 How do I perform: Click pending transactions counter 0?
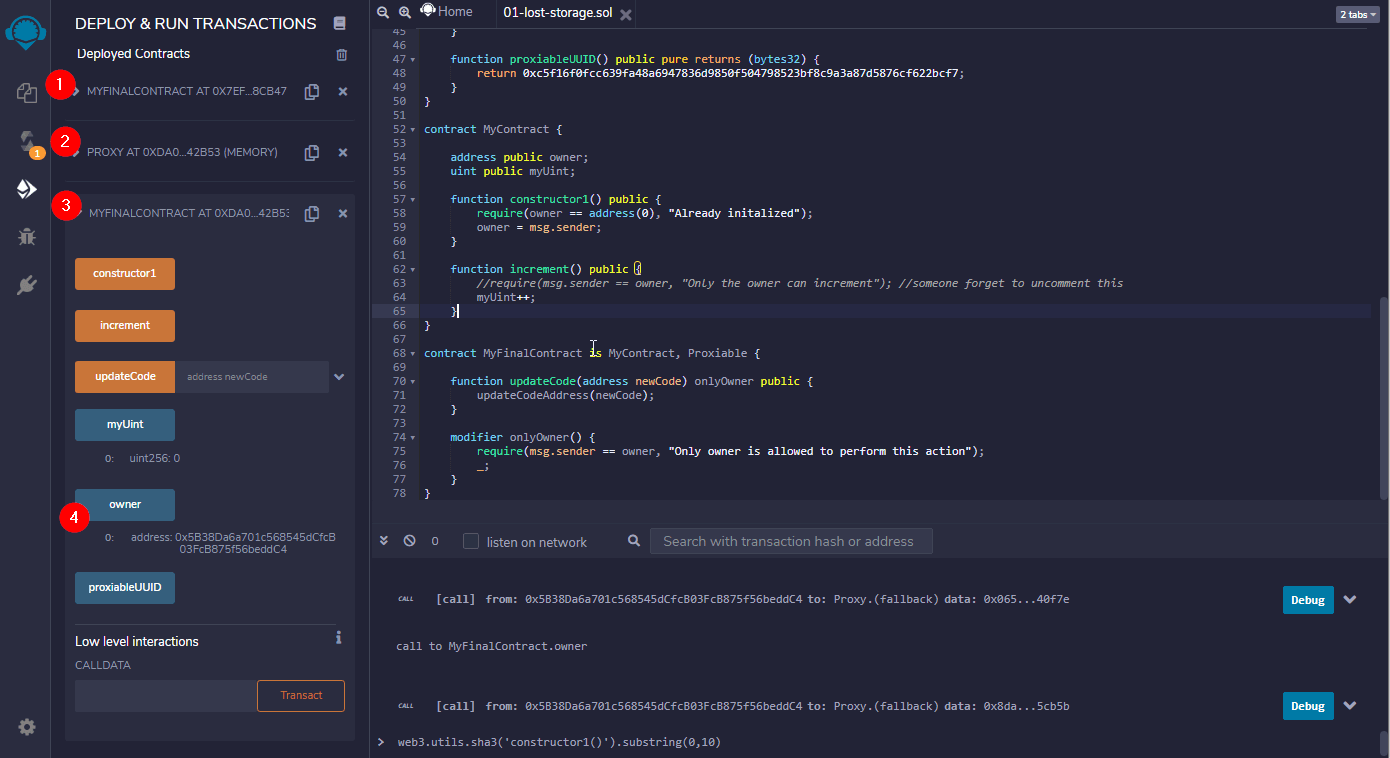coord(435,541)
